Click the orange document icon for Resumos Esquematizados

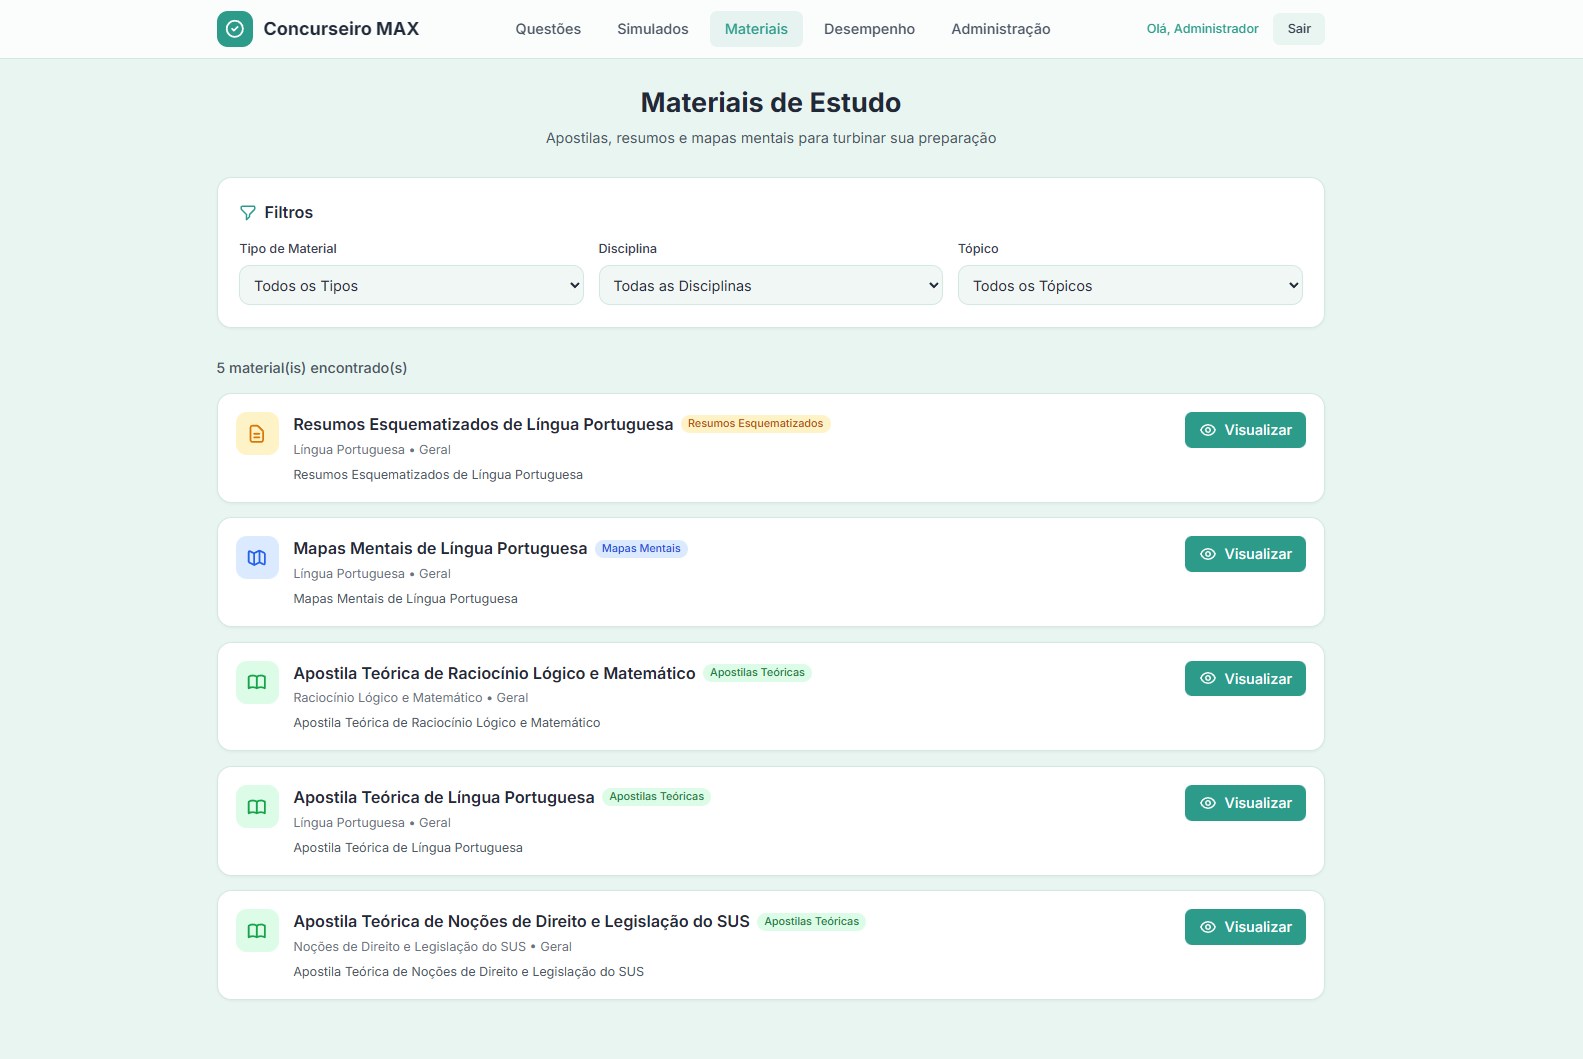(x=257, y=434)
